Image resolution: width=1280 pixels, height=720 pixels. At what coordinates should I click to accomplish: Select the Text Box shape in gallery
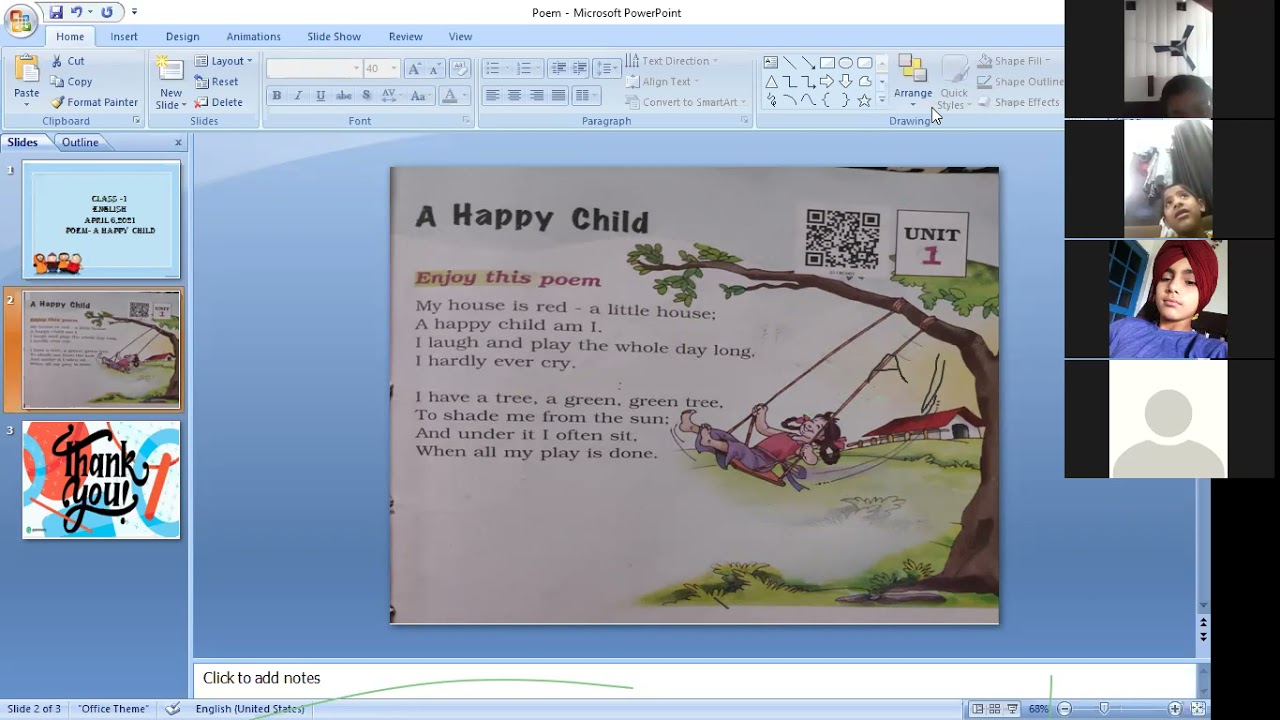[x=771, y=62]
